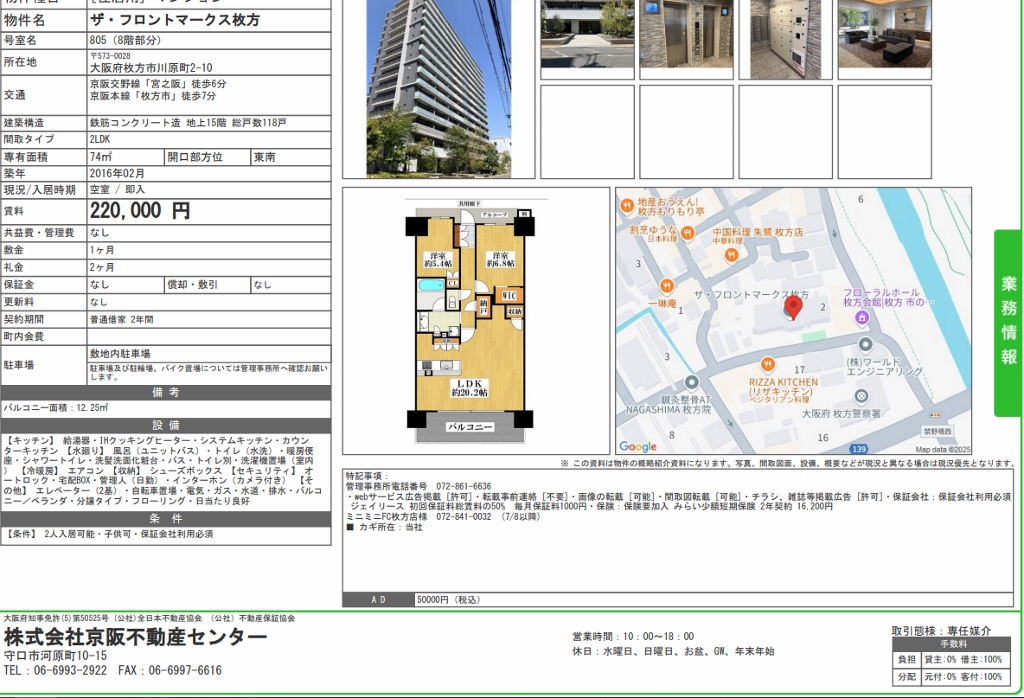Click the フローラルホール purple map marker
This screenshot has width=1024, height=698.
(861, 318)
